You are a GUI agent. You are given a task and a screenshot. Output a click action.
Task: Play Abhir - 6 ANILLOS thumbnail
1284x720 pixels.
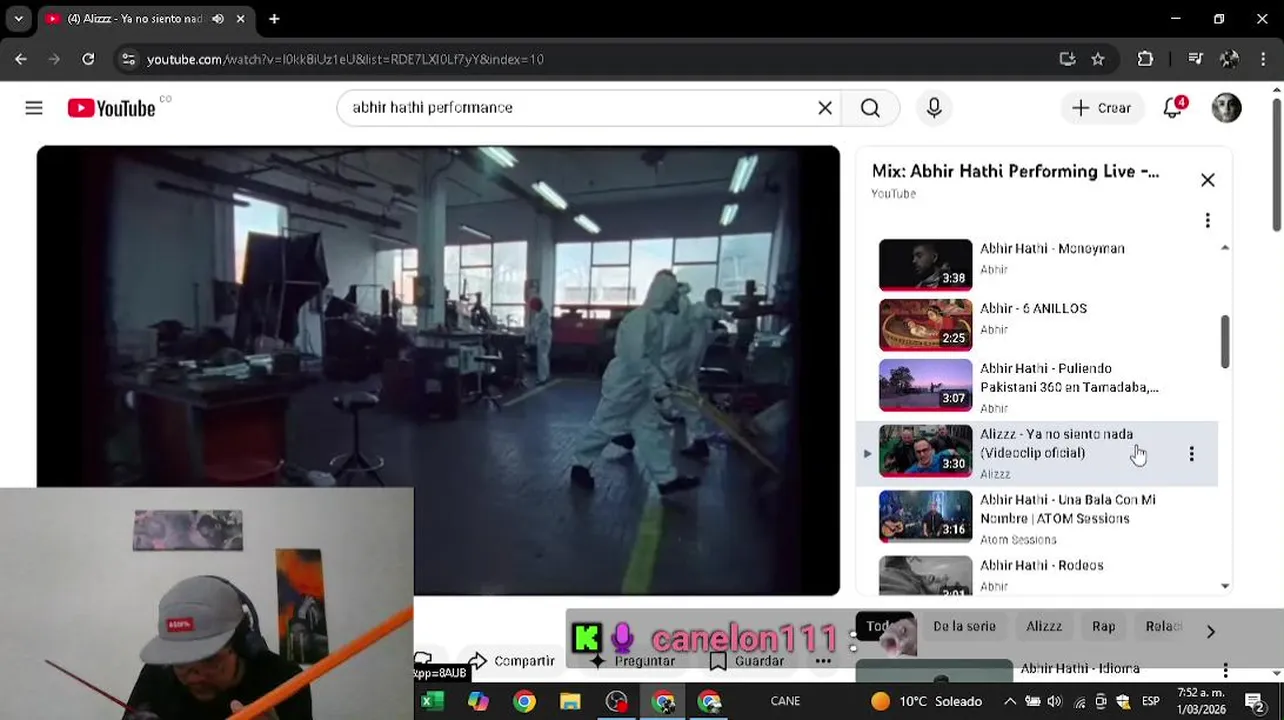(925, 325)
